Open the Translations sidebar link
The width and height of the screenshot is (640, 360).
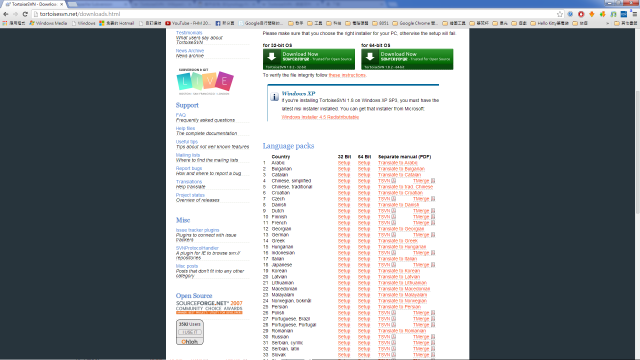189,182
